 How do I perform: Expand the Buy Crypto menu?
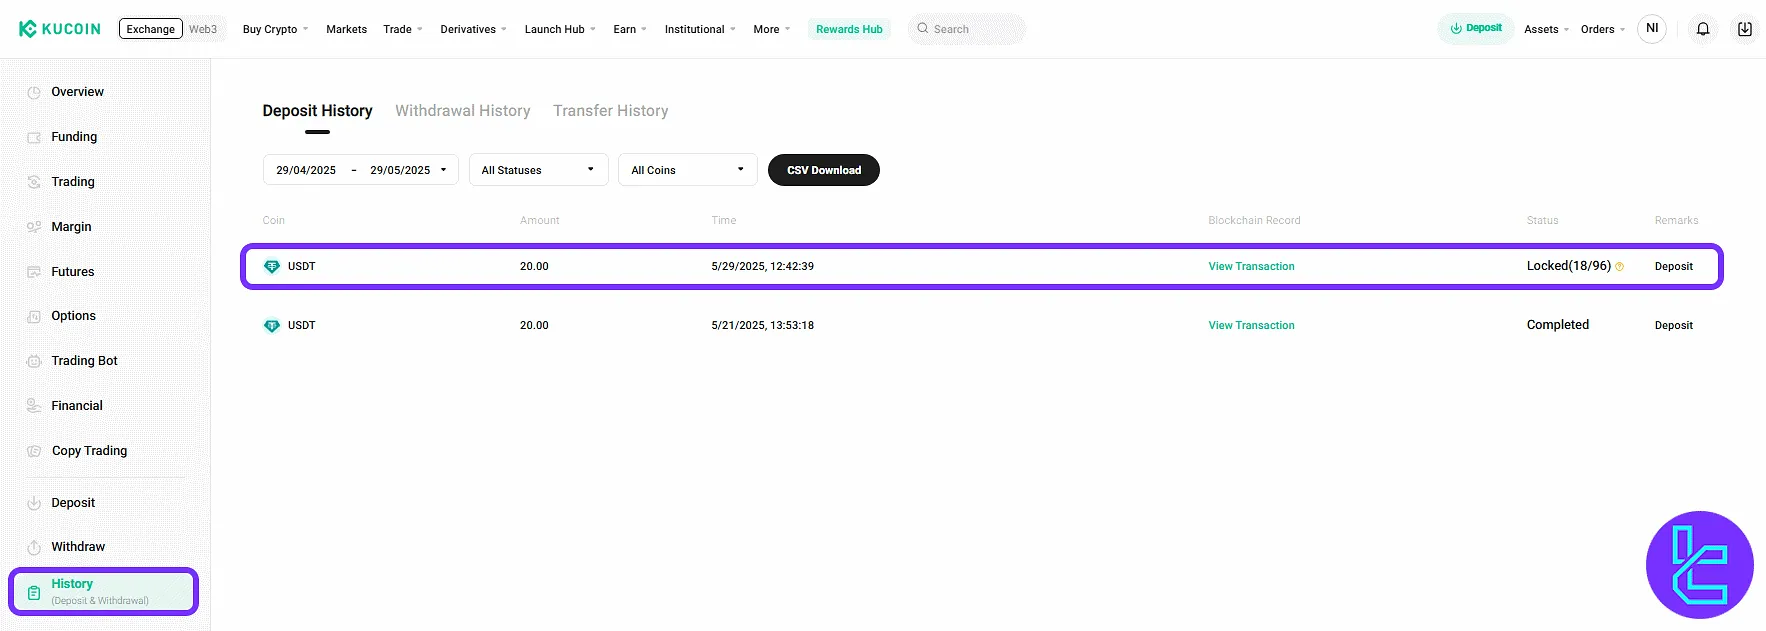(x=275, y=29)
